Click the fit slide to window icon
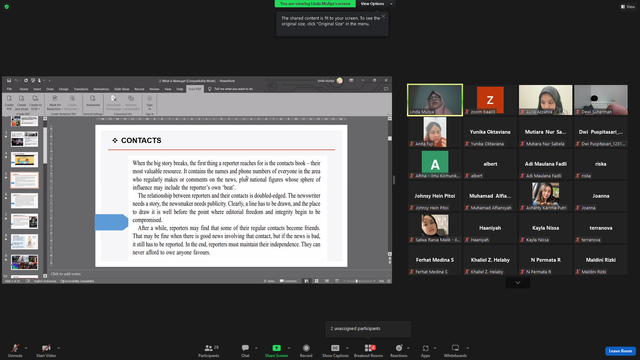This screenshot has width=640, height=360. click(389, 281)
